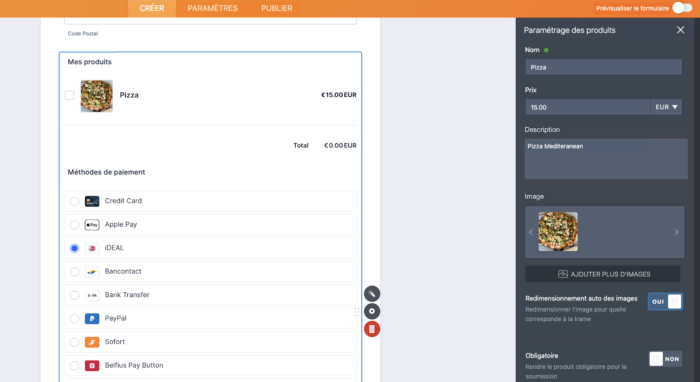
Task: Switch to the PUBLIER tab
Action: pyautogui.click(x=277, y=8)
